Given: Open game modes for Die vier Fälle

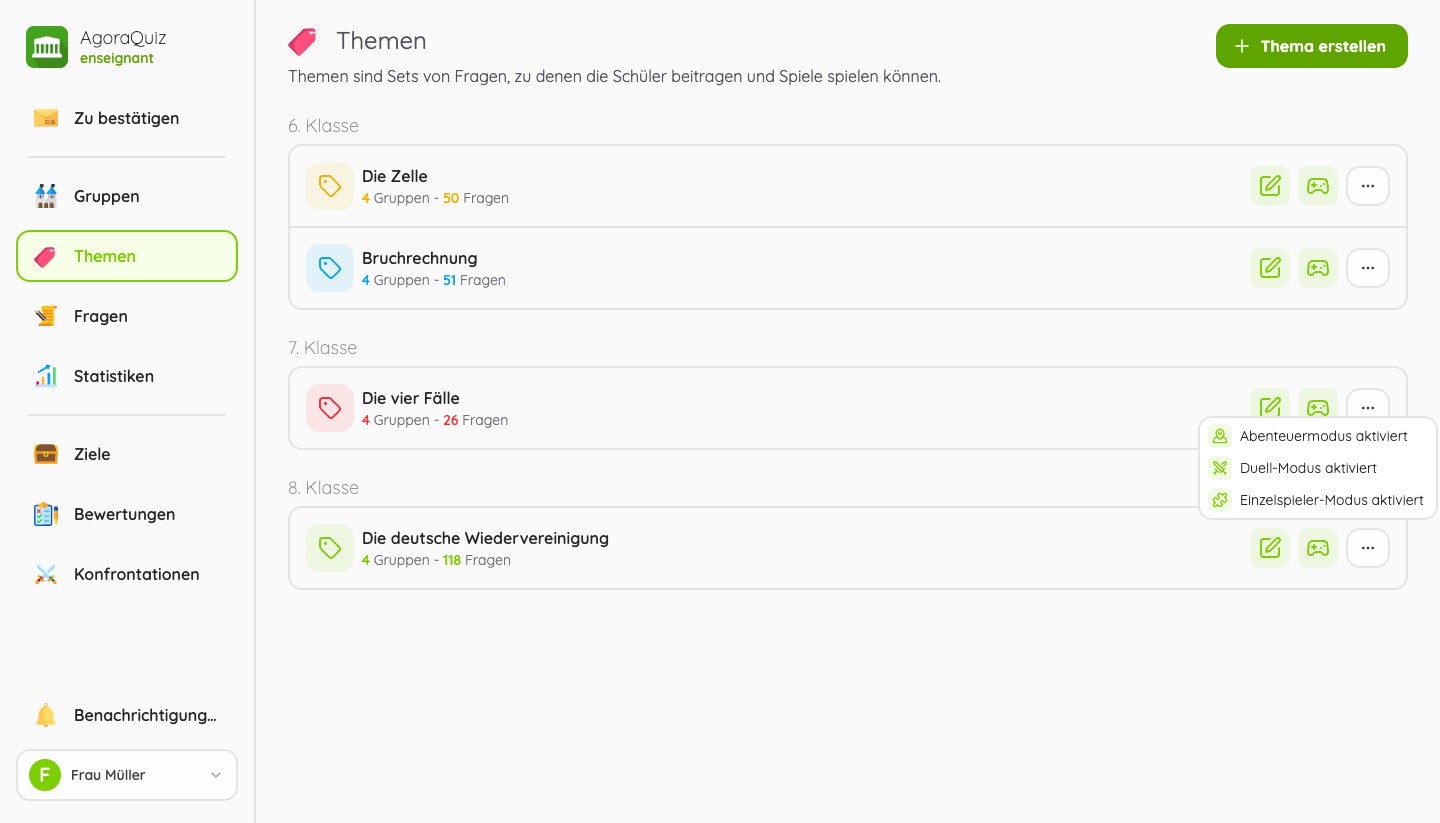Looking at the screenshot, I should (1318, 404).
